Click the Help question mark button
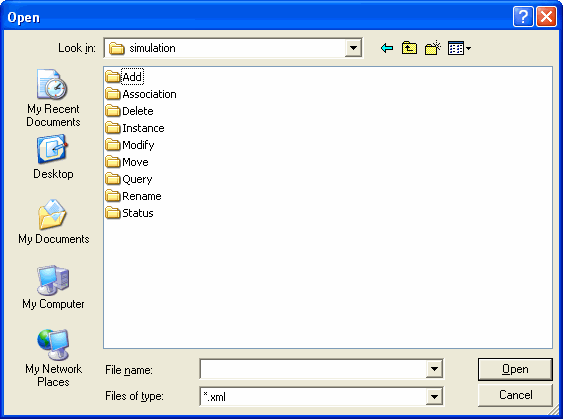Screen dimensions: 563x419 523,17
